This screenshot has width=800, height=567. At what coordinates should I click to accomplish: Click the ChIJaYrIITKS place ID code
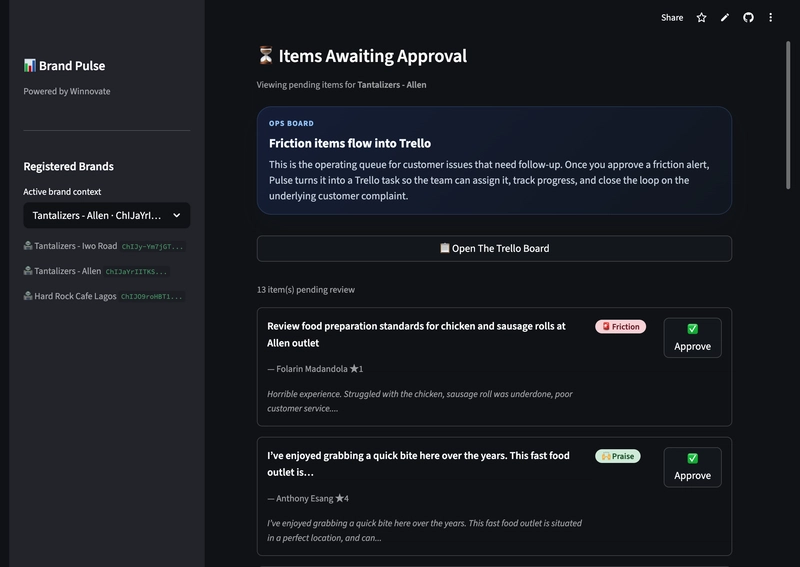point(136,272)
